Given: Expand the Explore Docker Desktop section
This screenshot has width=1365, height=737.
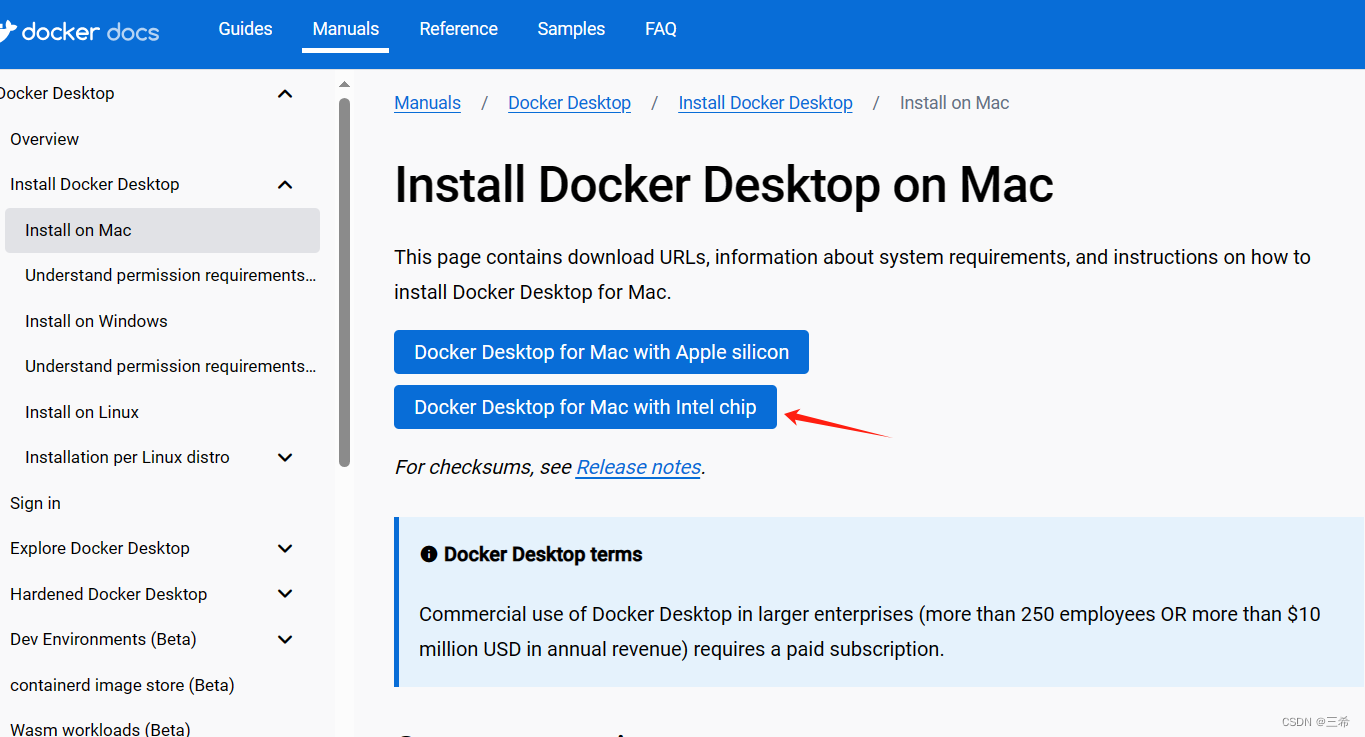Looking at the screenshot, I should [x=285, y=548].
